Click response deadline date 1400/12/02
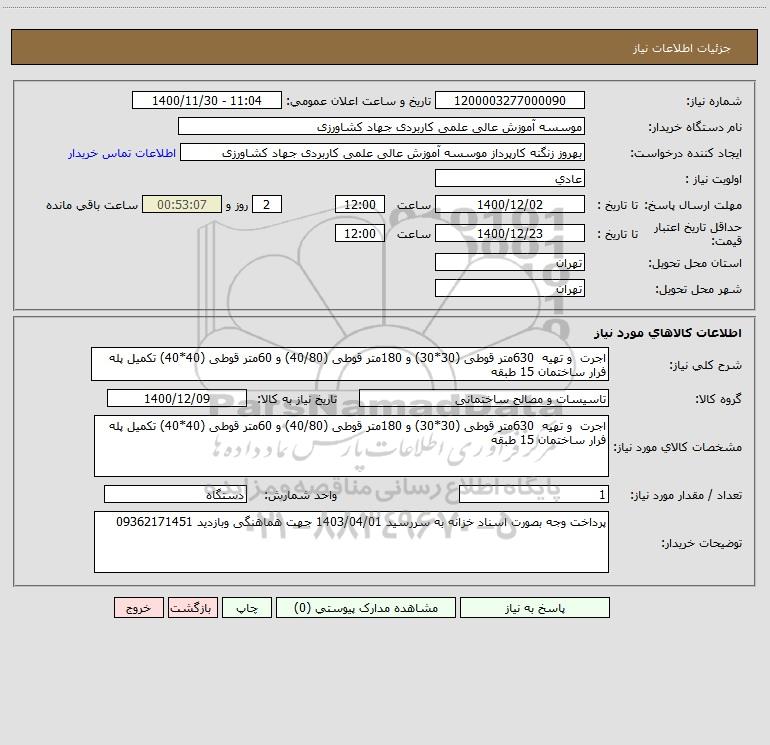The width and height of the screenshot is (770, 745). tap(510, 204)
